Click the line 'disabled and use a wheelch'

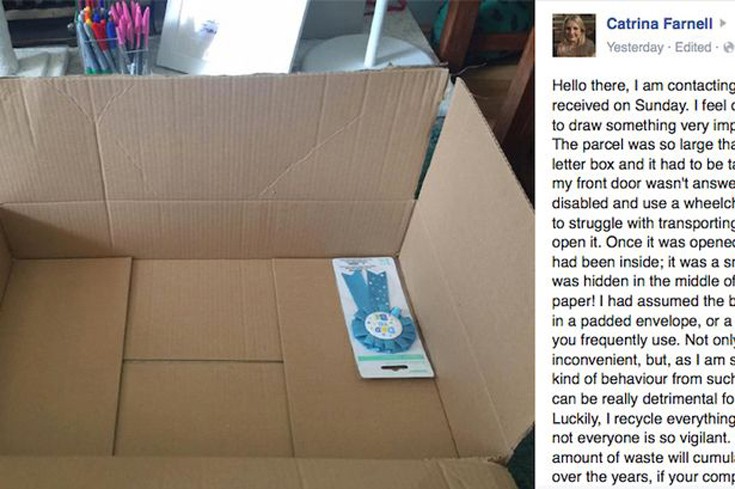pyautogui.click(x=644, y=203)
